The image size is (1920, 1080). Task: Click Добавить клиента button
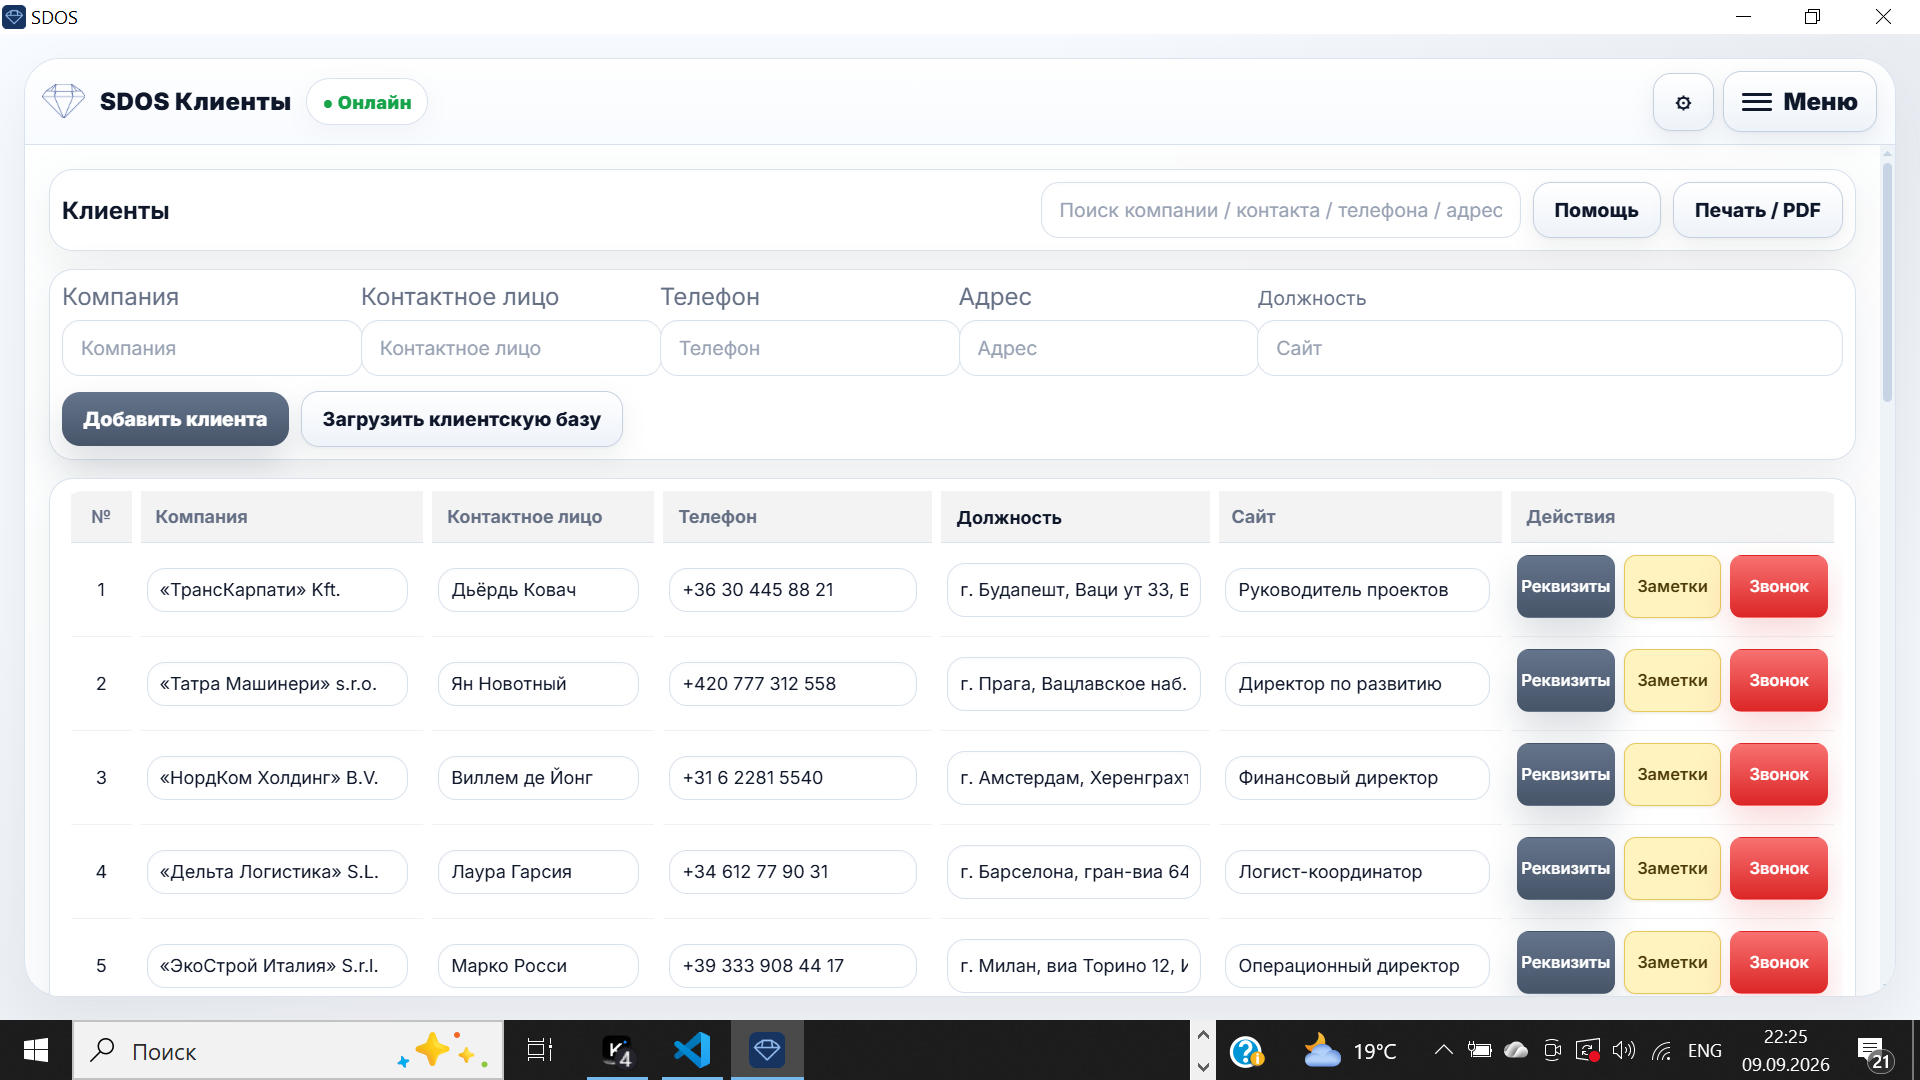coord(175,419)
